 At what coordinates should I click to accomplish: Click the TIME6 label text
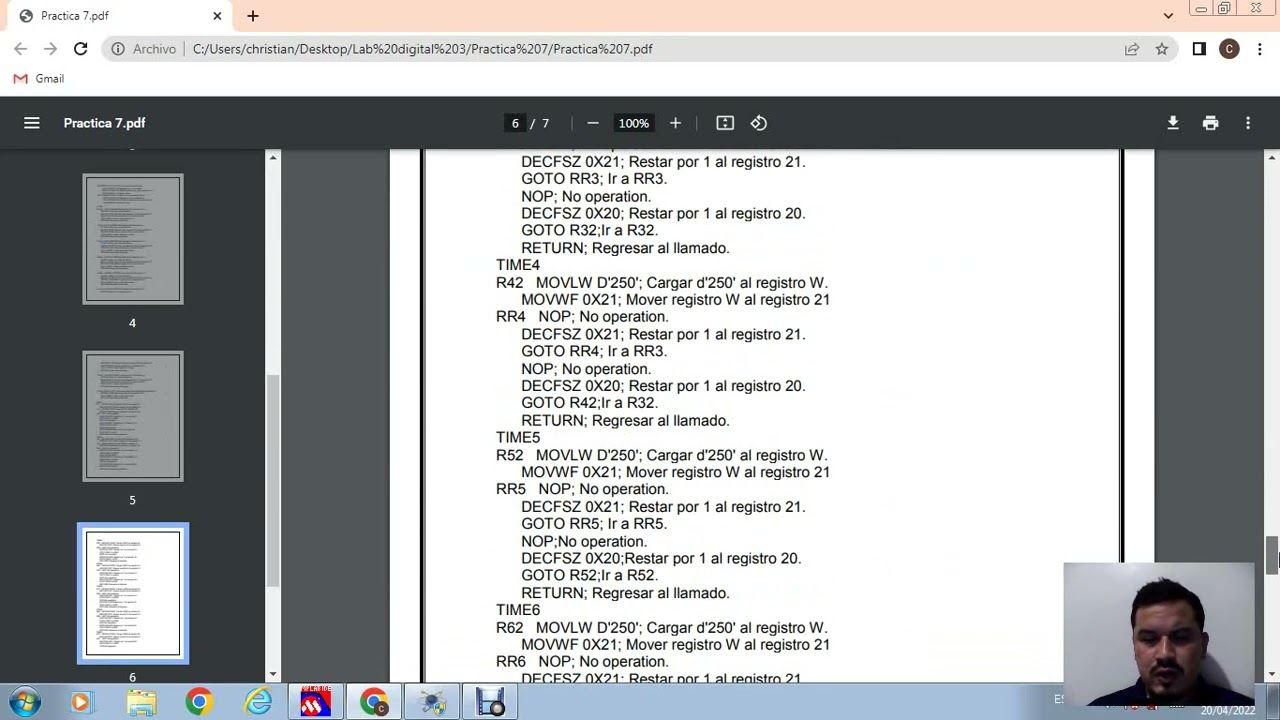click(517, 610)
